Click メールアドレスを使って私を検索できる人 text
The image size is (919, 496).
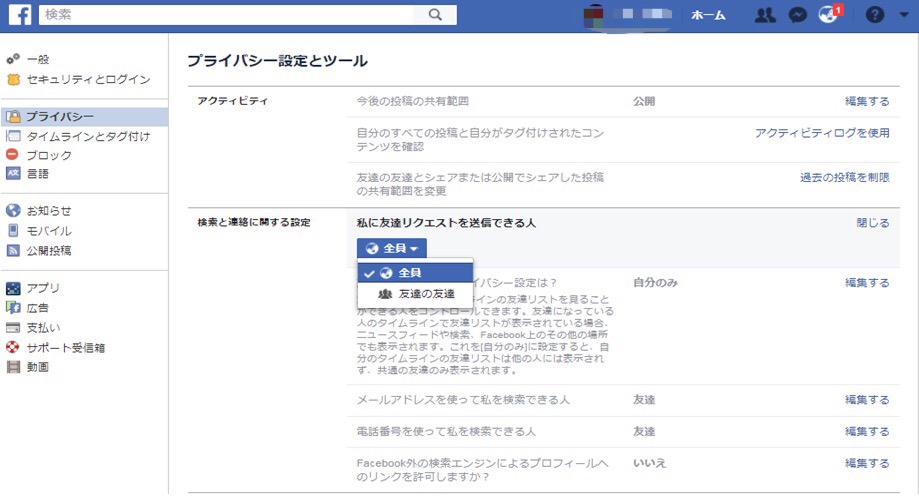pyautogui.click(x=463, y=400)
